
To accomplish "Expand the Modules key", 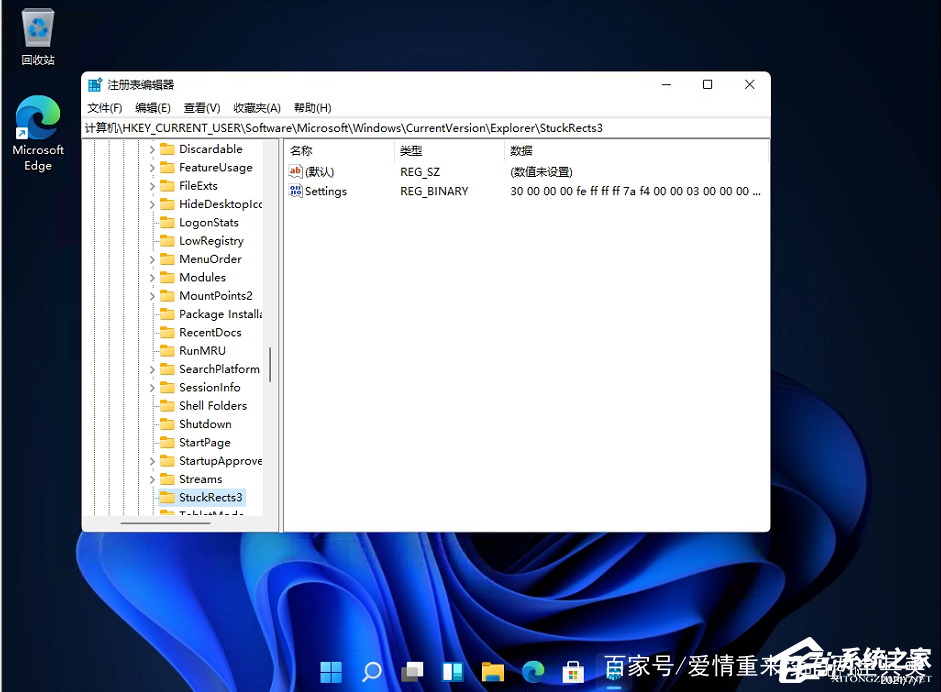I will [x=152, y=278].
